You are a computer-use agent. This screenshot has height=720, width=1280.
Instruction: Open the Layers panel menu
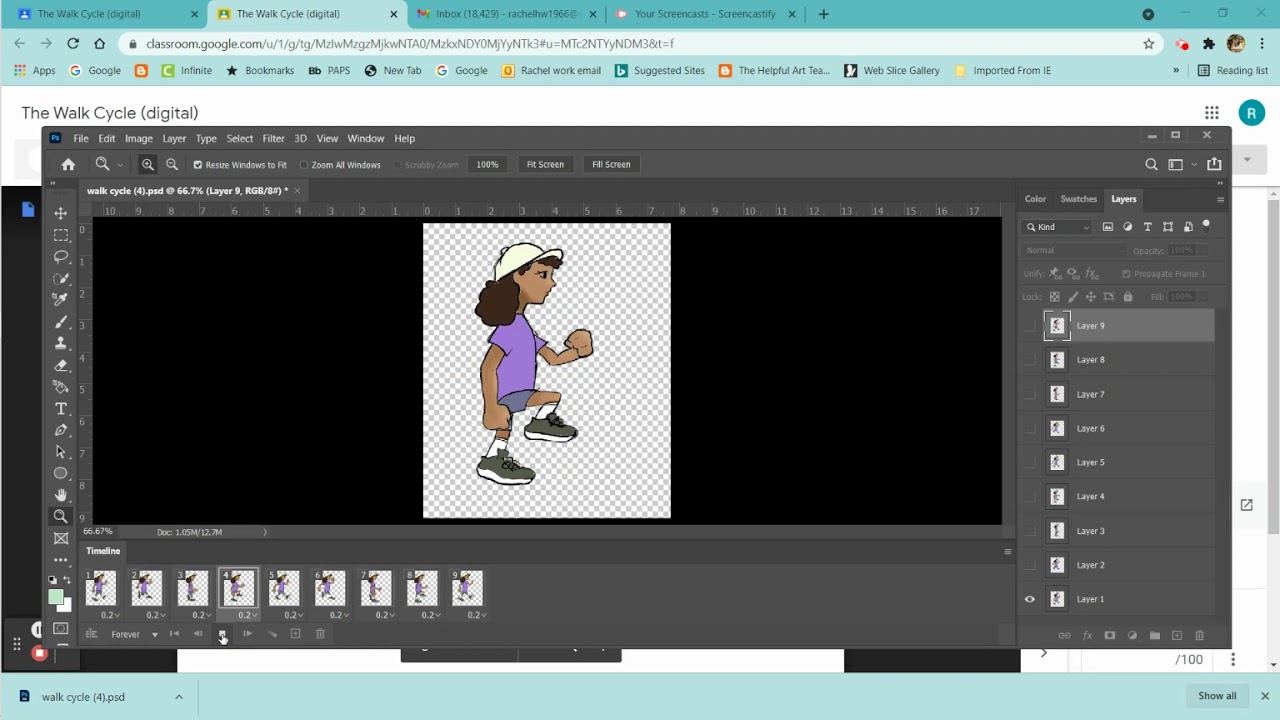(x=1219, y=199)
